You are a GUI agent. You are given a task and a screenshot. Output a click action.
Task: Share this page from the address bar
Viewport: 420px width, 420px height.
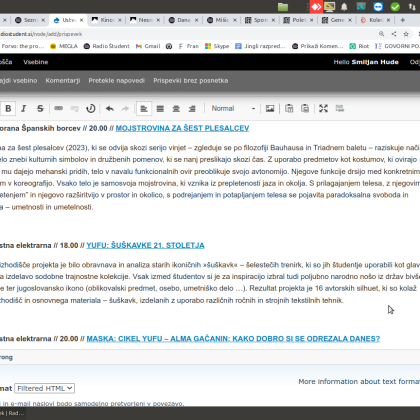[394, 34]
